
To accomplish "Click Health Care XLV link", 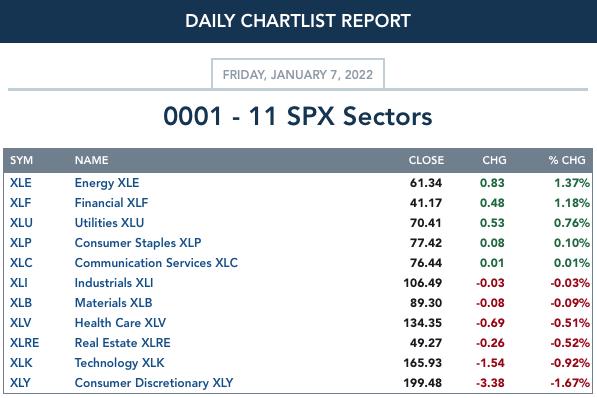I will [120, 323].
